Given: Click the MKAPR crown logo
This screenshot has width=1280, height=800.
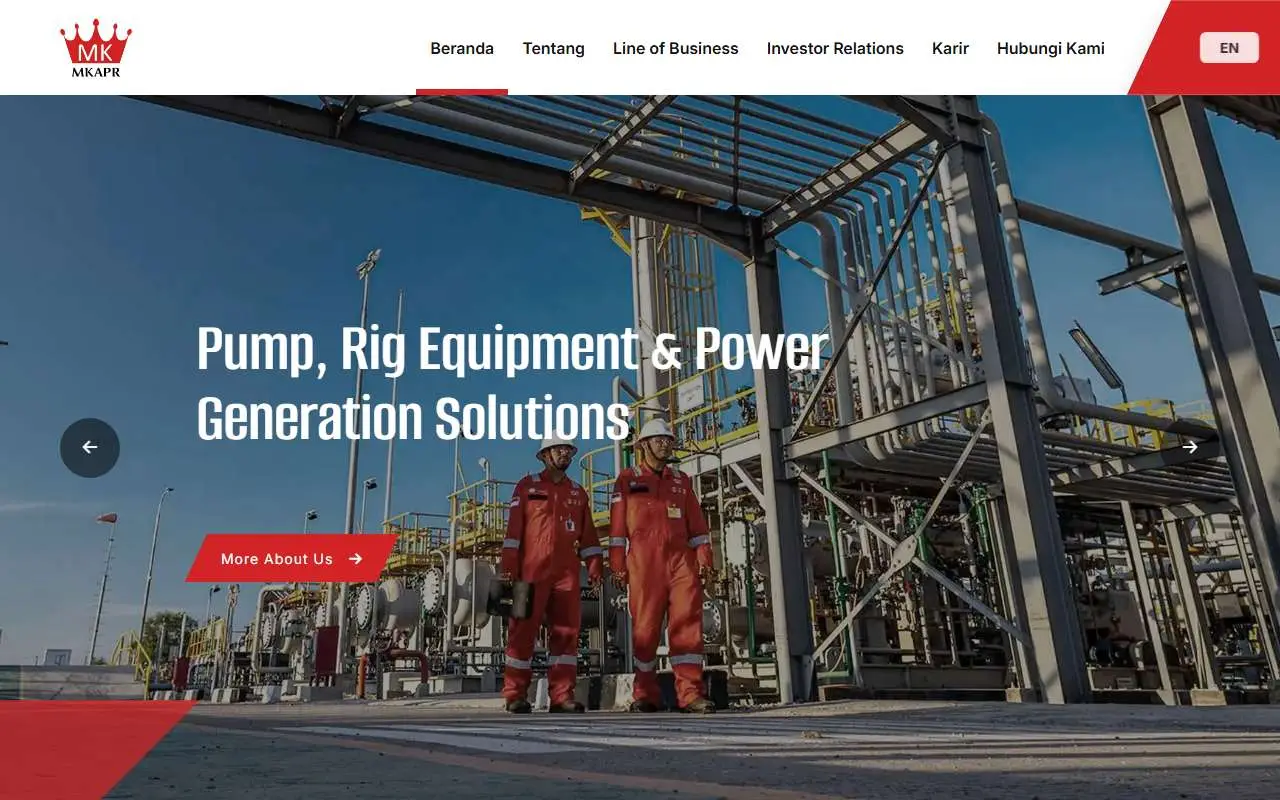Looking at the screenshot, I should coord(96,48).
